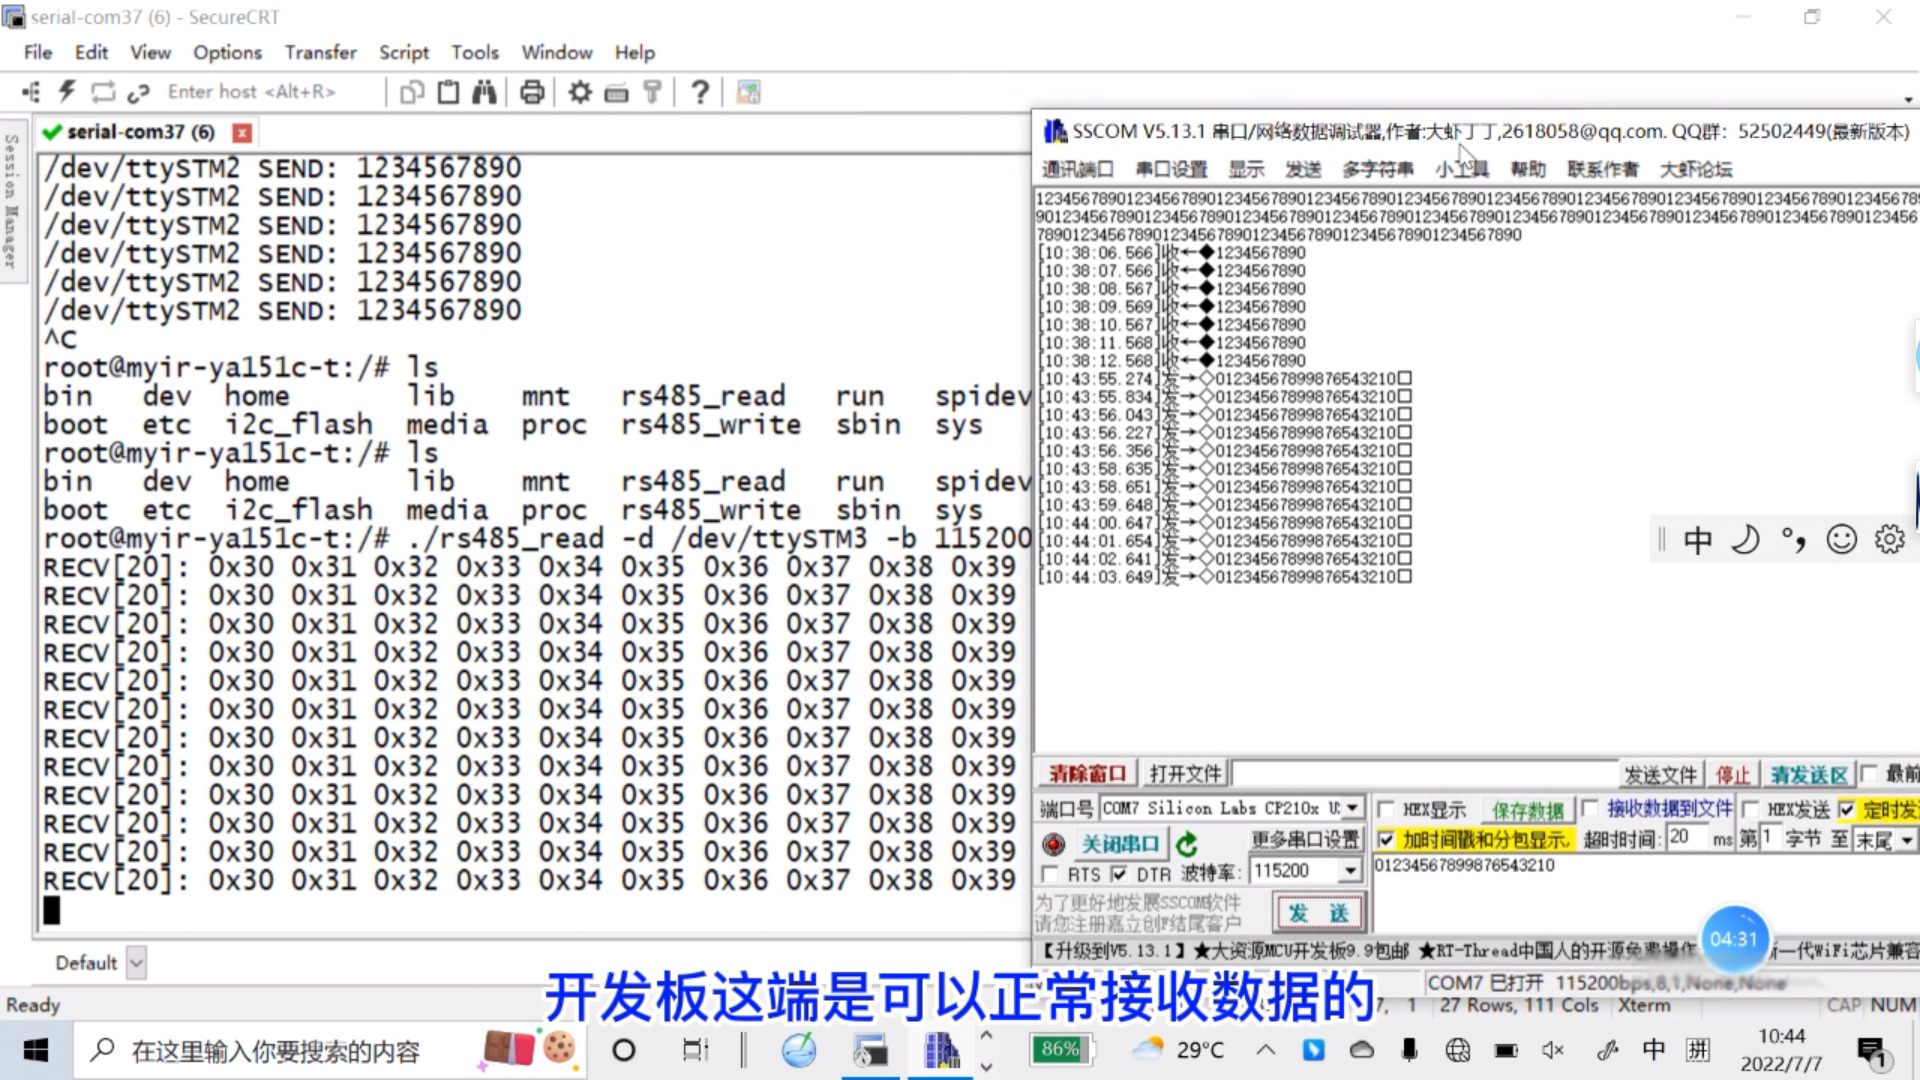Click 发送文件 send file button
Image resolution: width=1920 pixels, height=1080 pixels.
click(1661, 775)
